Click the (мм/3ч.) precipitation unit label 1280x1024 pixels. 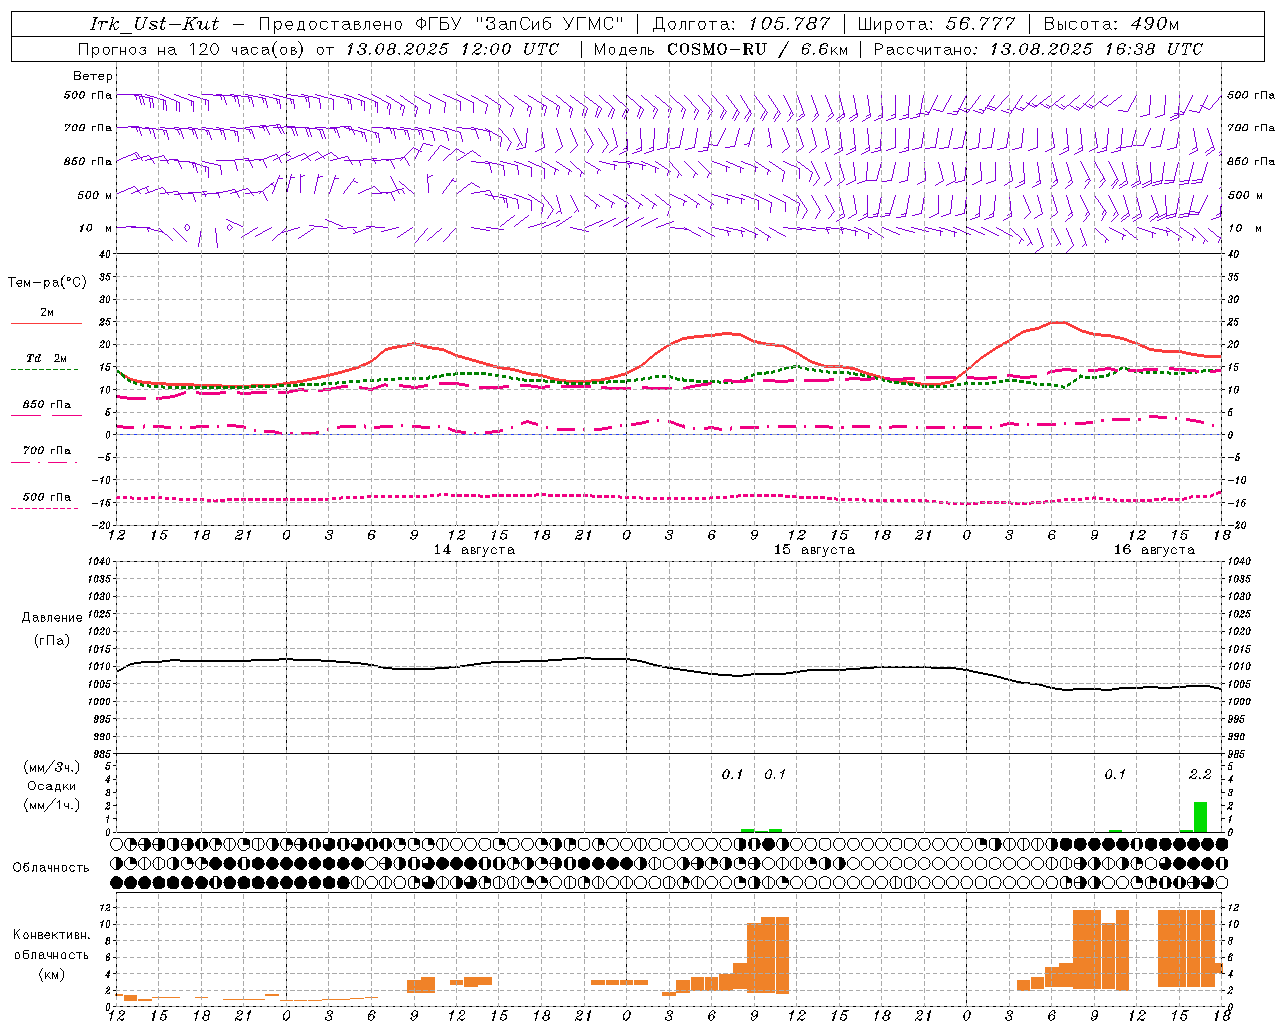click(x=51, y=767)
